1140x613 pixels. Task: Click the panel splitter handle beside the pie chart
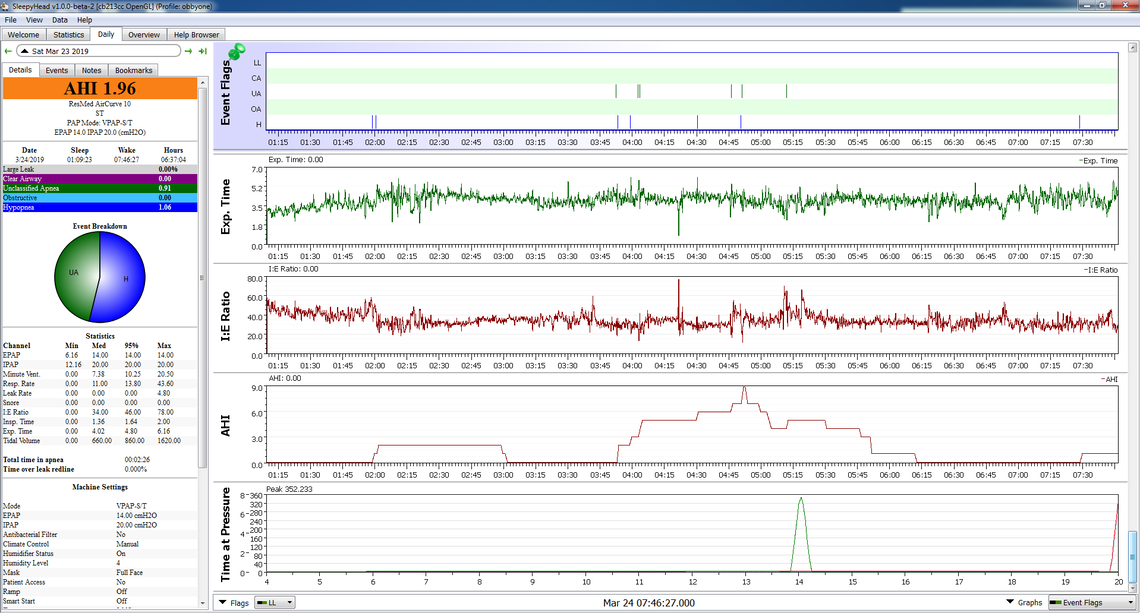coord(202,278)
